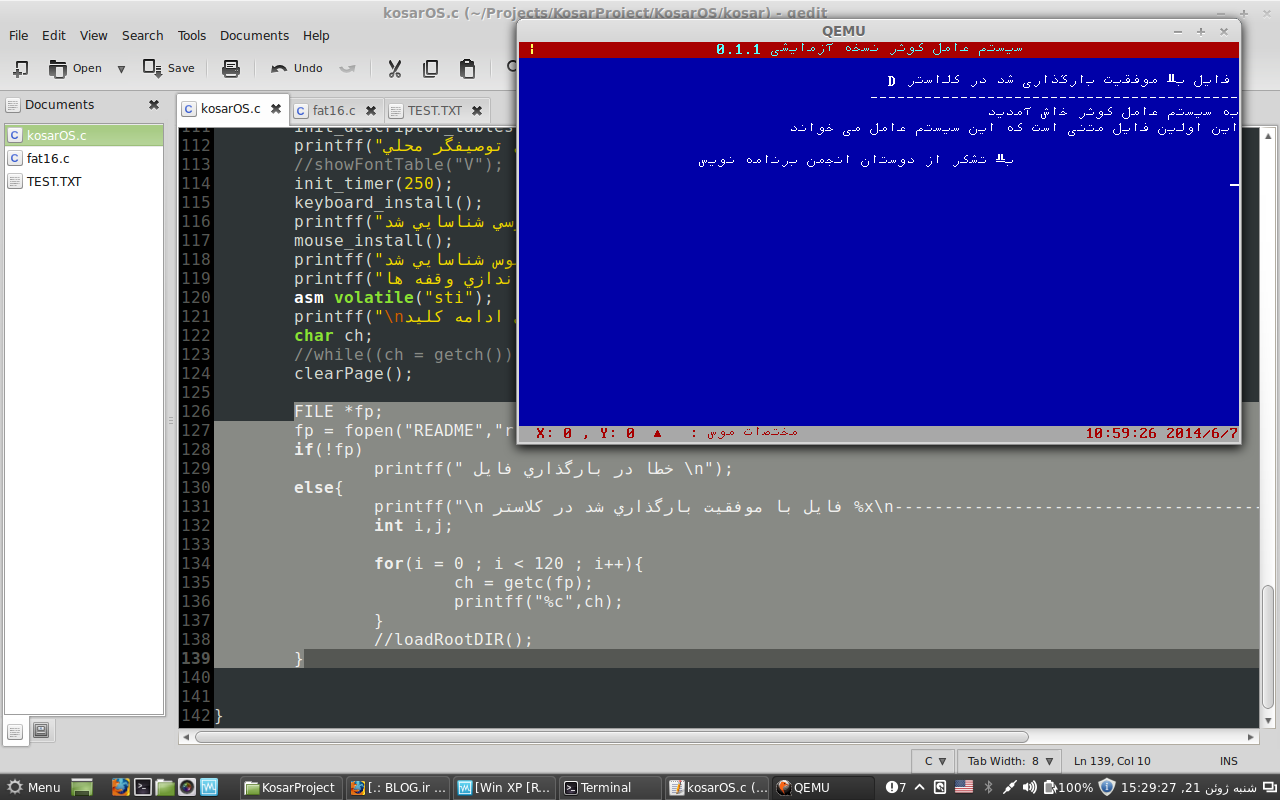
Task: Open the View menu
Action: tap(94, 35)
